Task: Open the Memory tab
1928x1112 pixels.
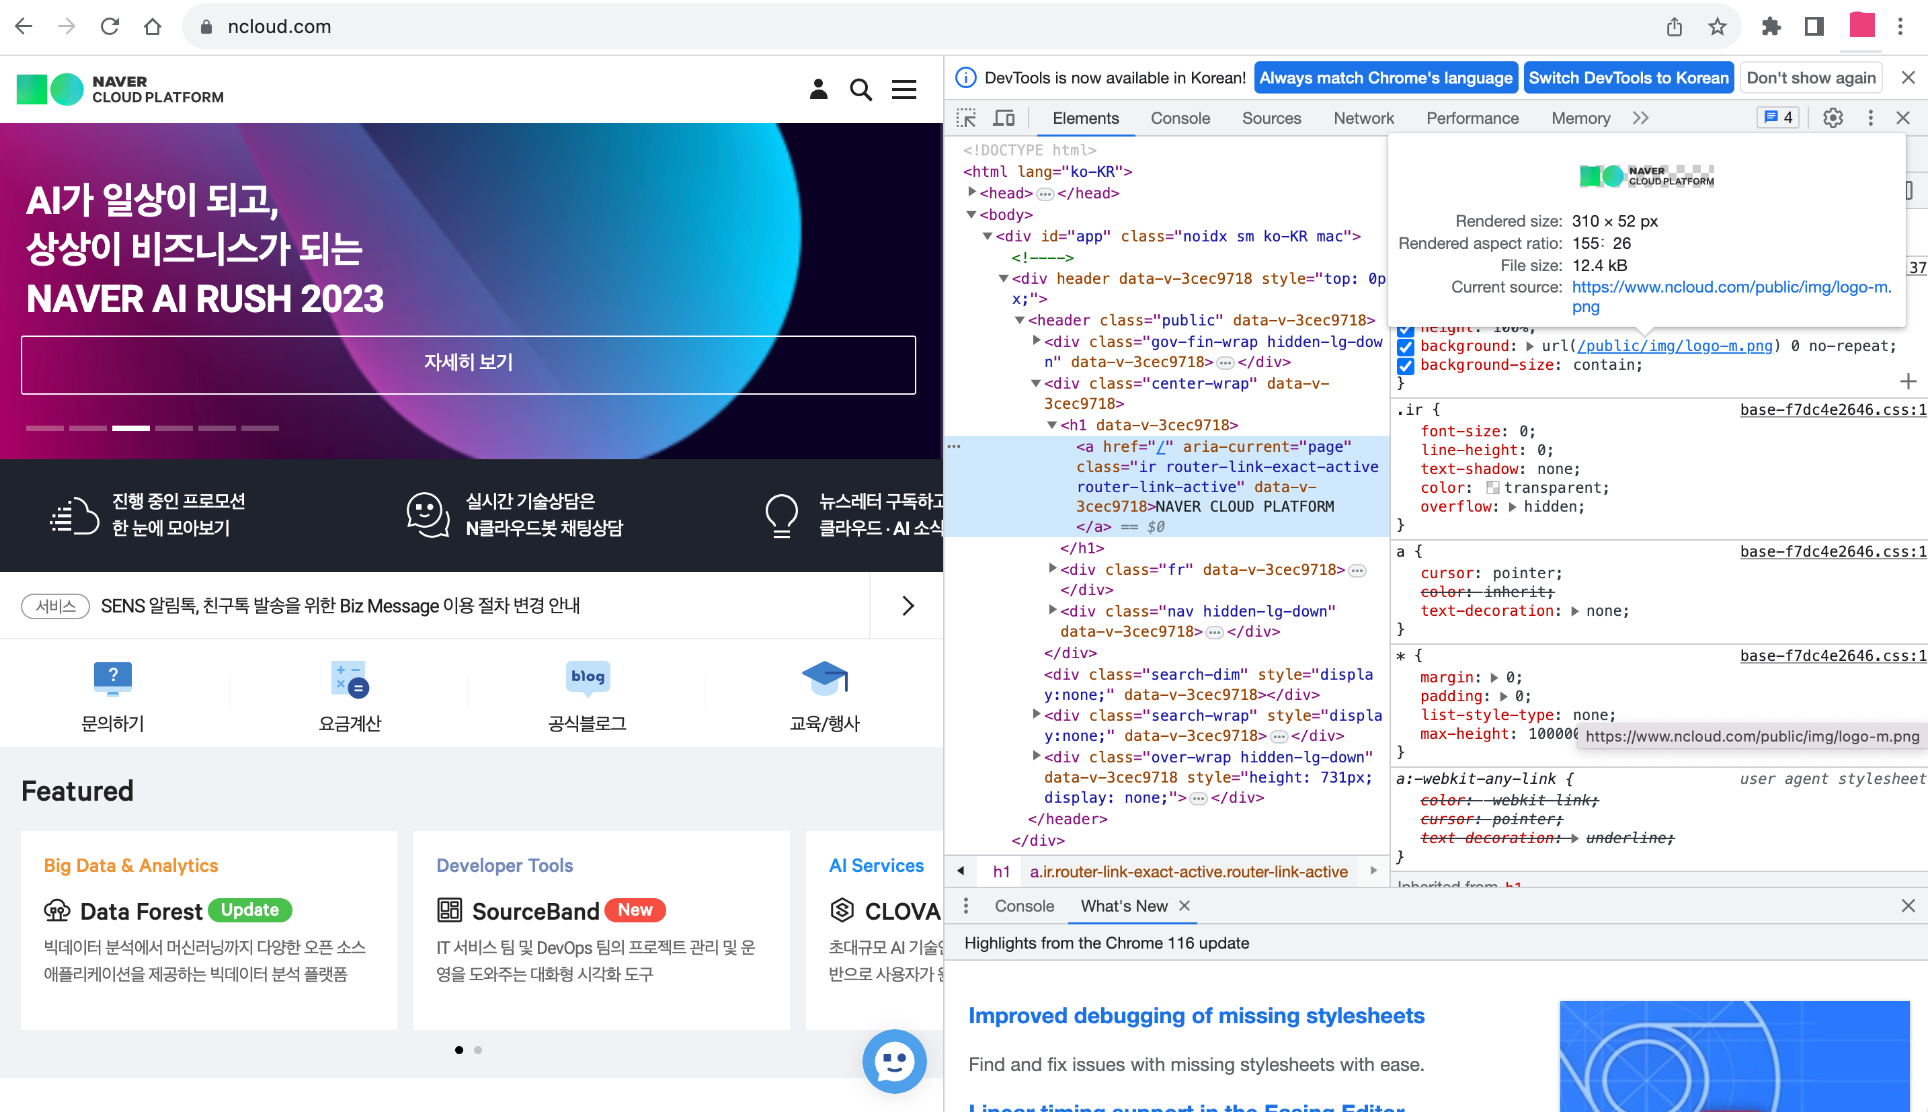Action: 1580,118
